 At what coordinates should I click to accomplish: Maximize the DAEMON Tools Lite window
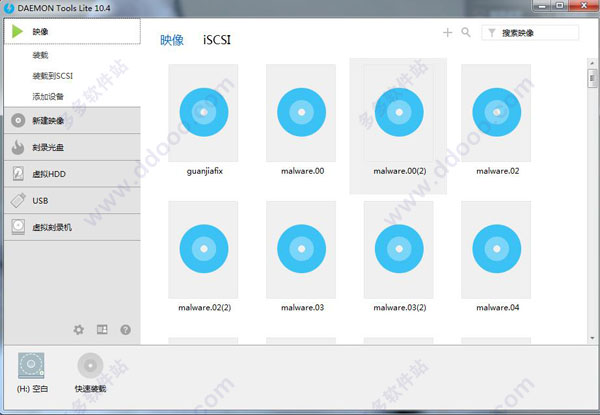[559, 5]
